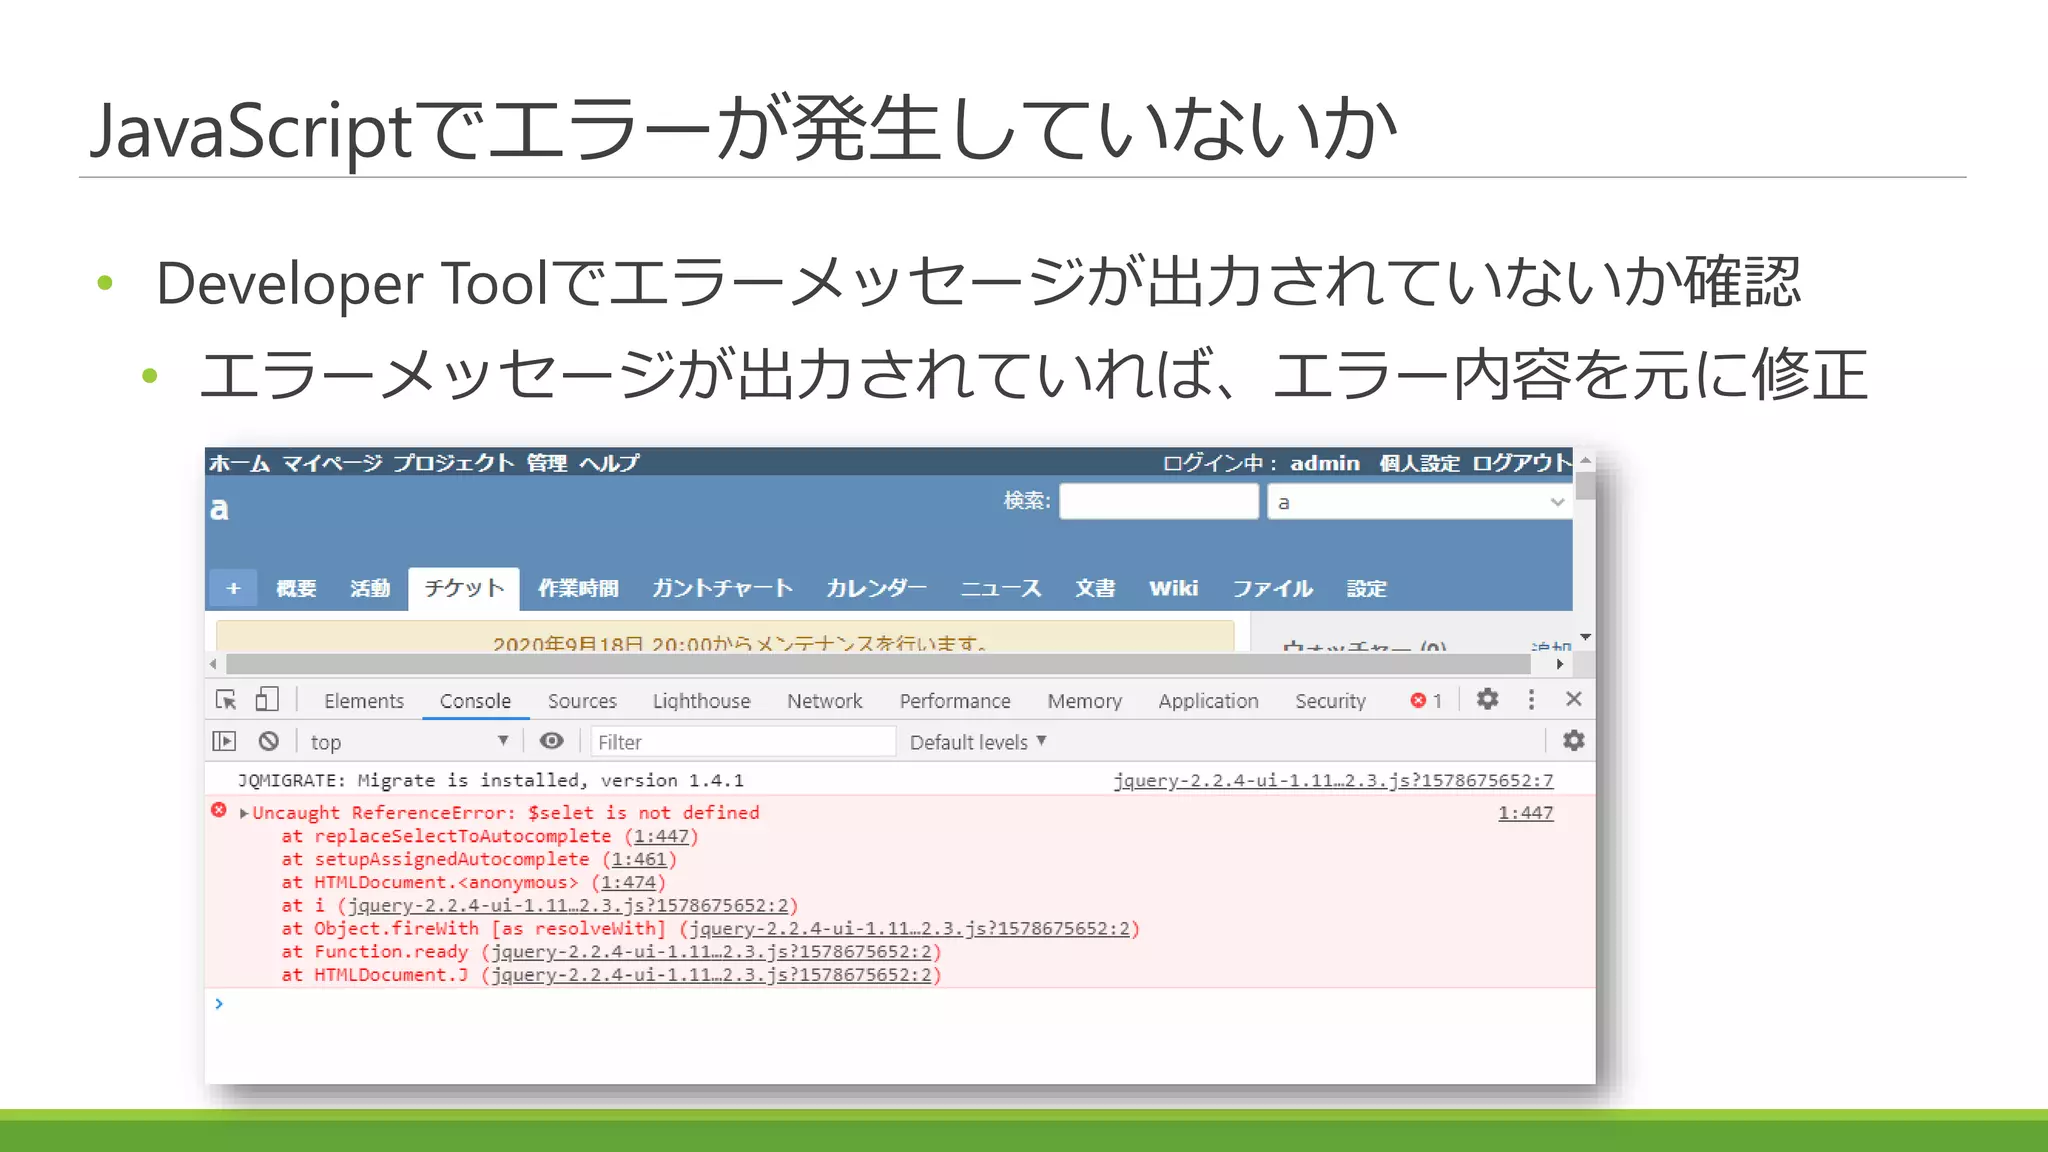
Task: Open 1:461 link in setupAssignedAutocomplete line
Action: 639,859
